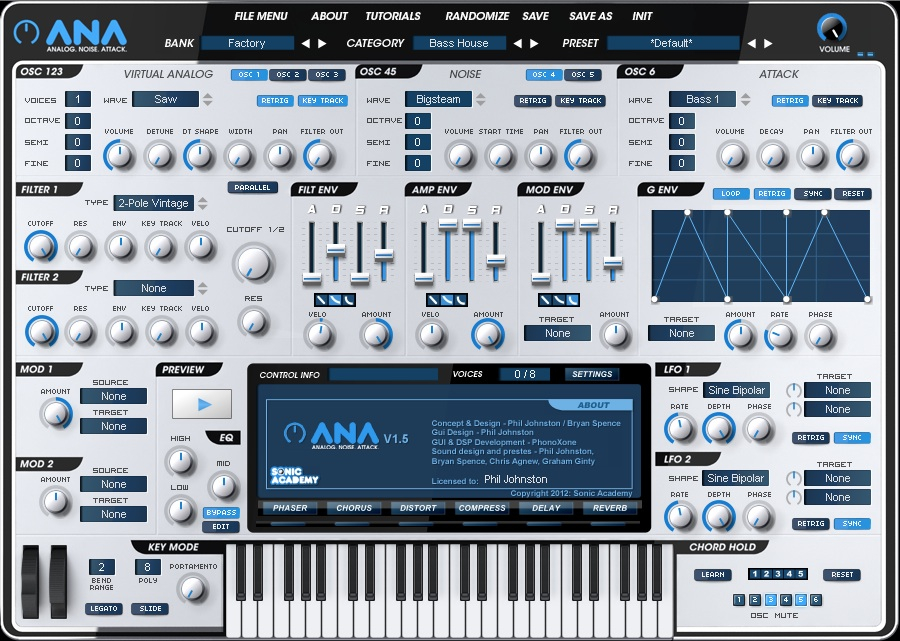Click the Bend Range value field

102,567
